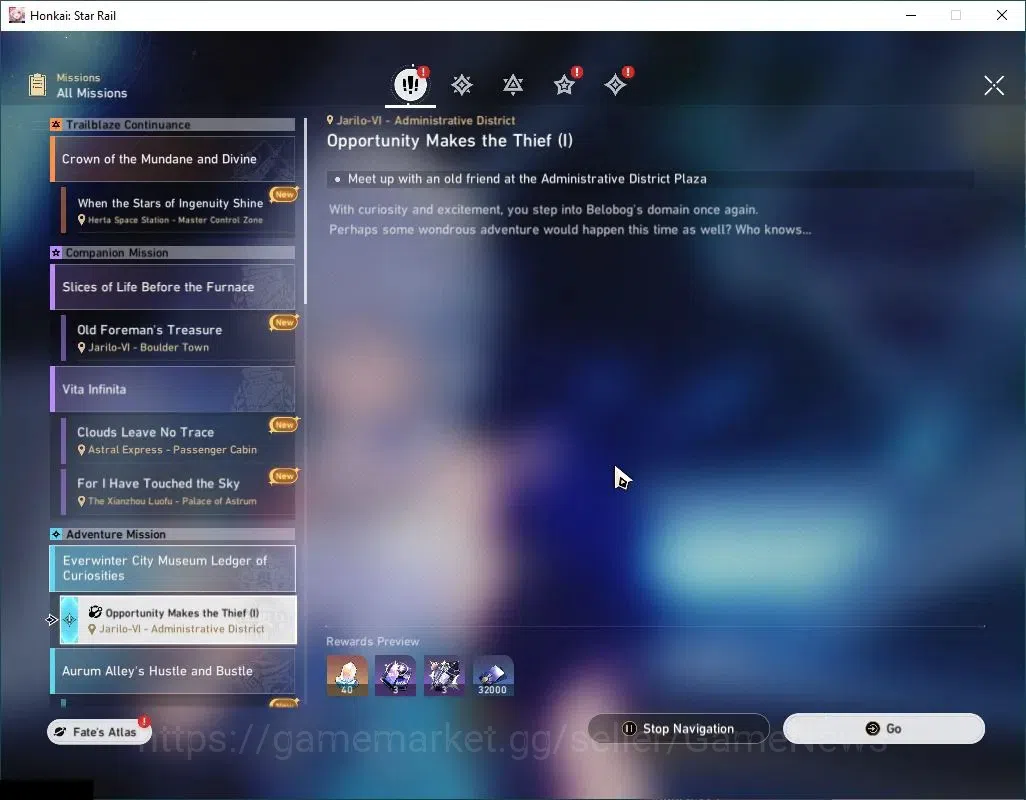Select Opportunity Makes the Thief (I) entry
1026x800 pixels.
[x=178, y=619]
